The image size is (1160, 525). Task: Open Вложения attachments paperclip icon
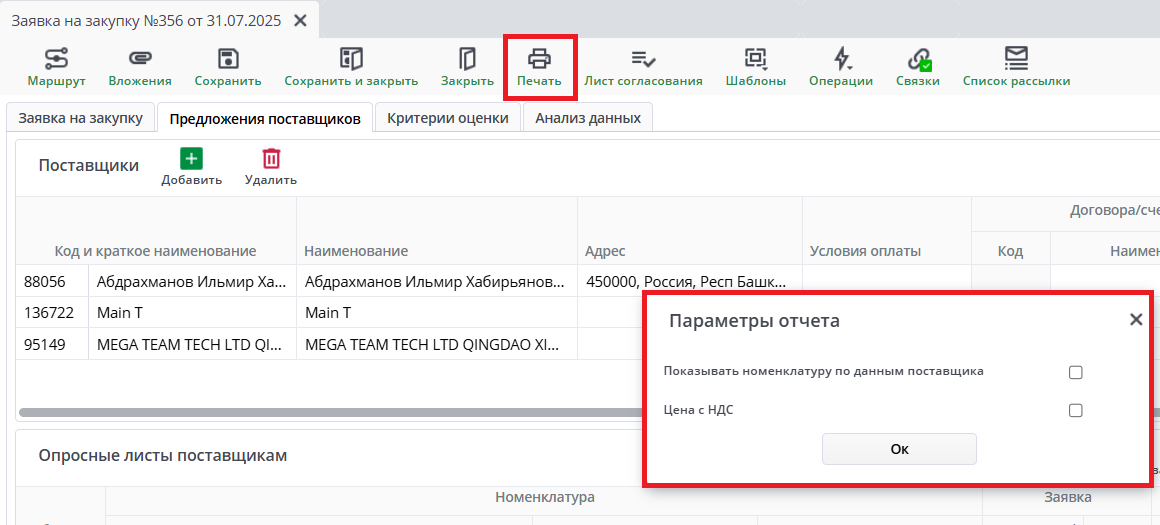pos(140,59)
